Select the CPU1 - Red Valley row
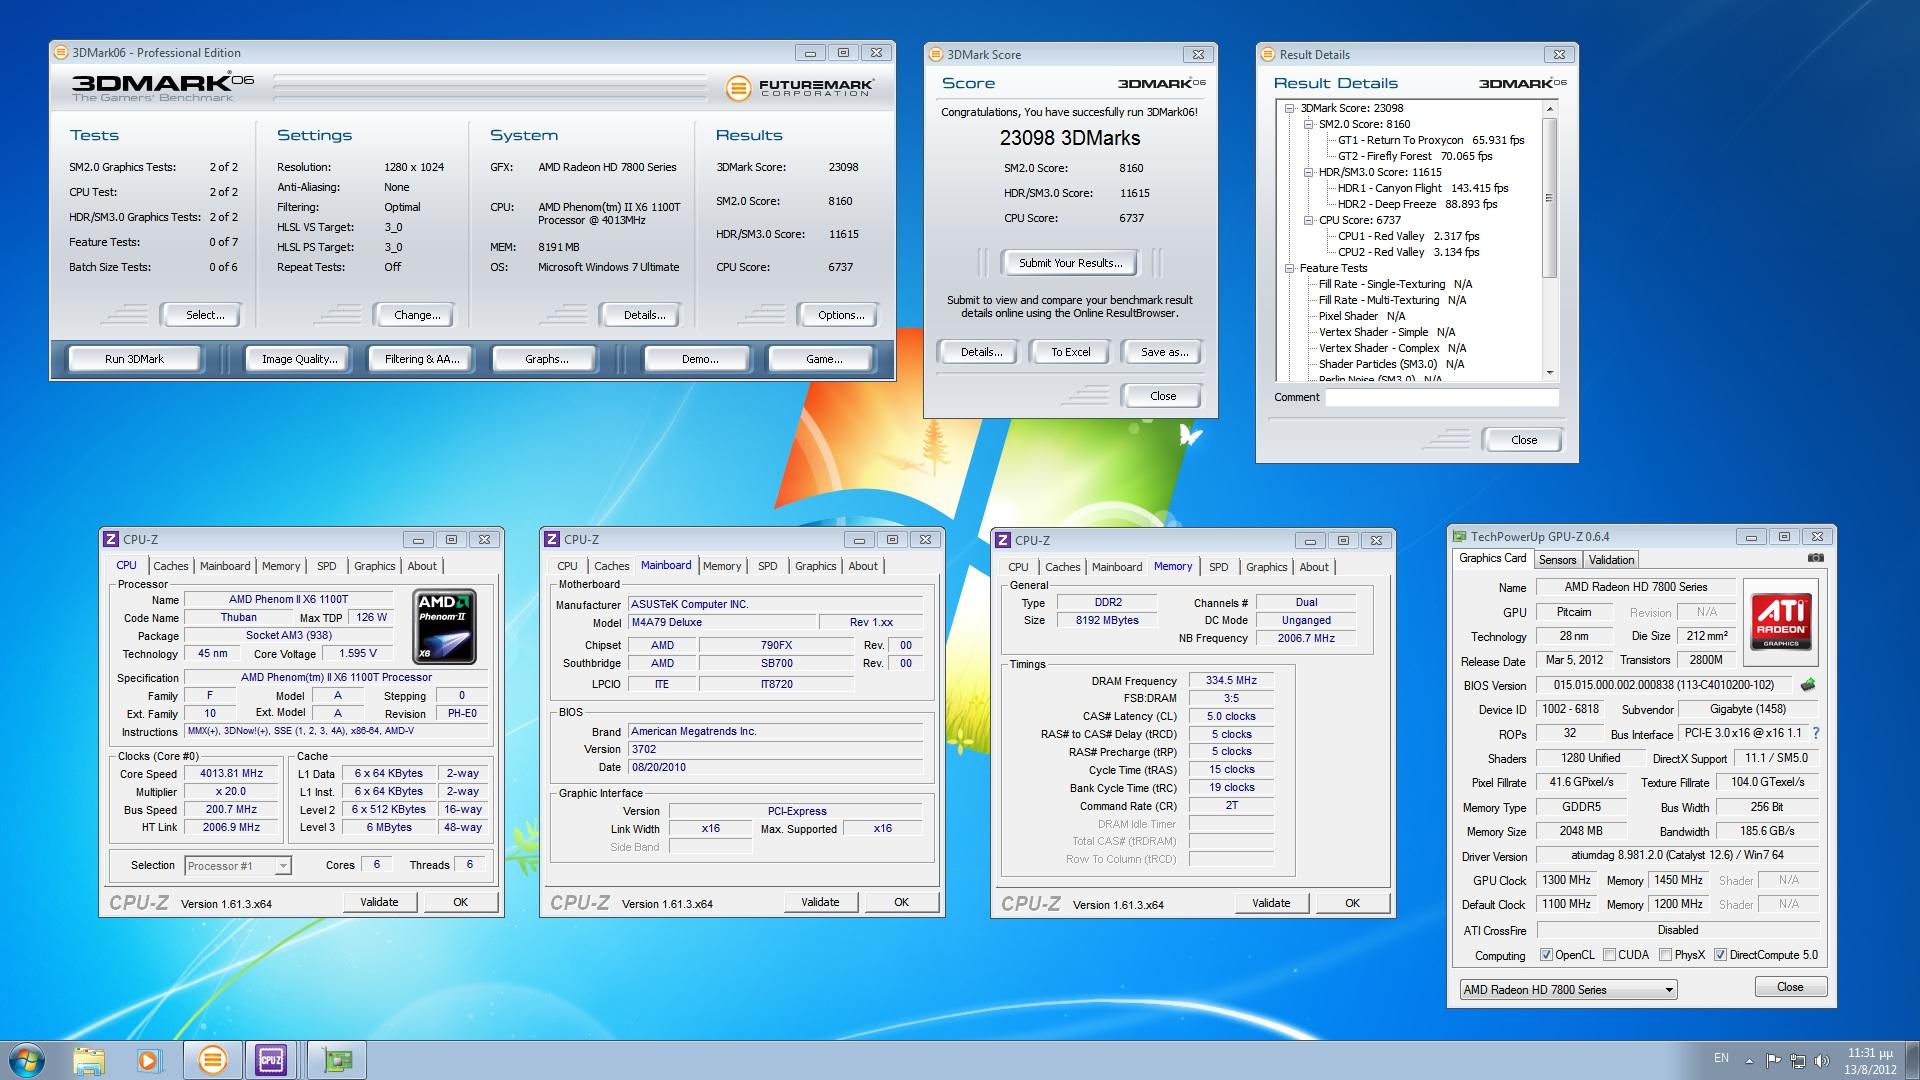 point(1408,236)
